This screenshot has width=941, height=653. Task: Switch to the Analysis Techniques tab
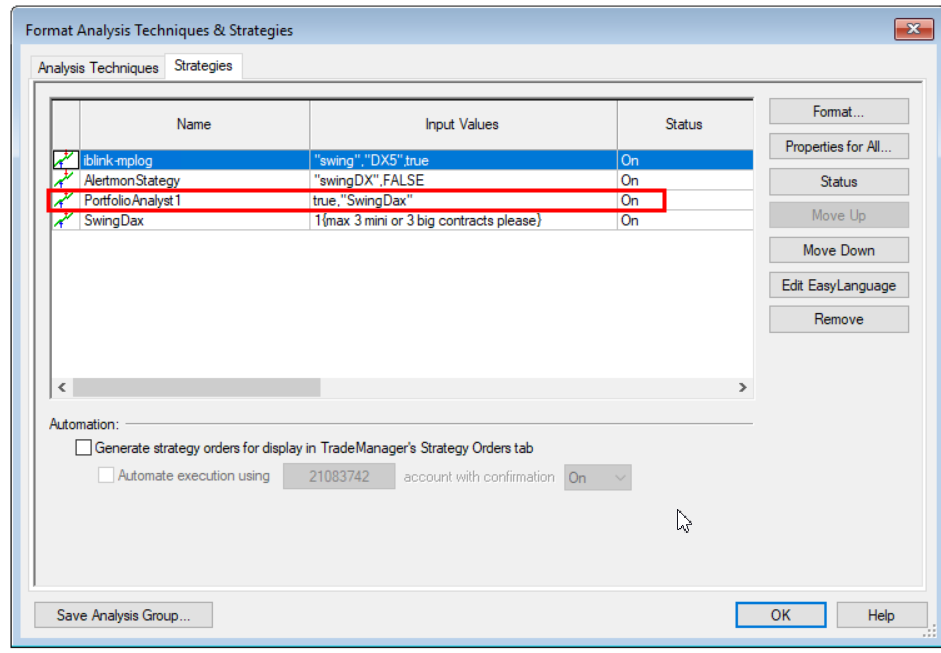pos(98,68)
